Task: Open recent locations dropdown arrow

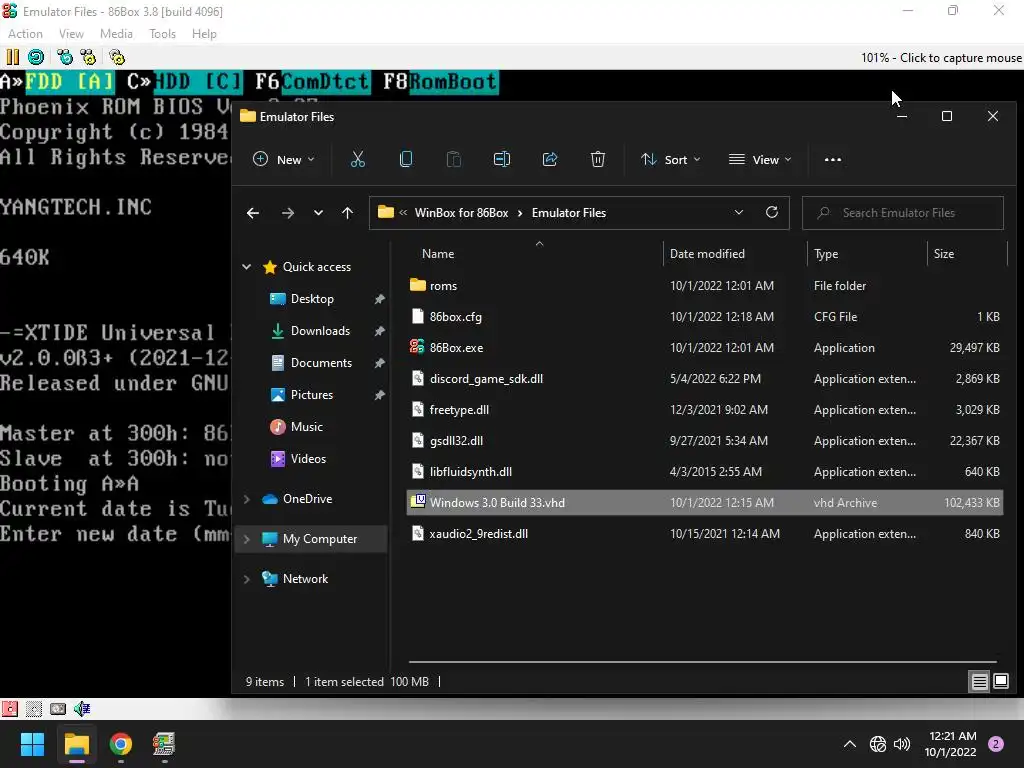Action: (x=318, y=213)
